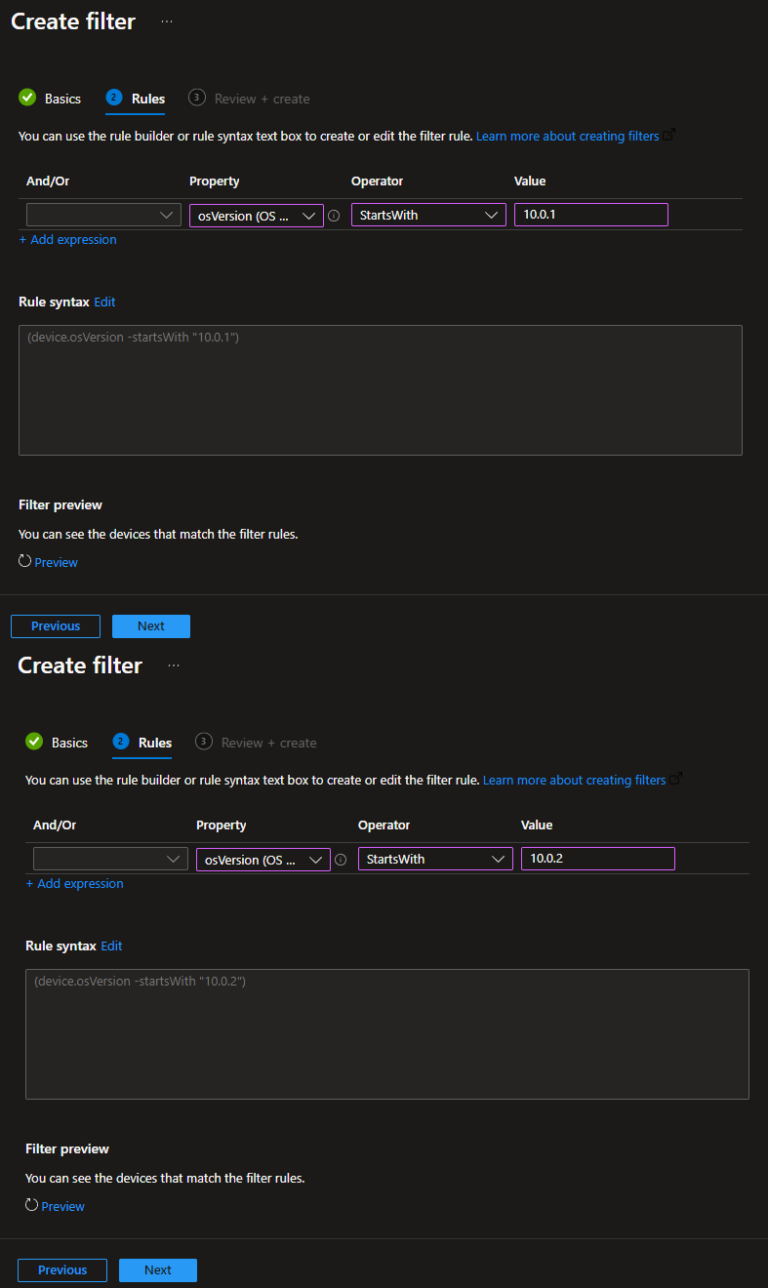Add a new rule via Add expression
Screen dimensions: 768x1288
click(x=67, y=239)
